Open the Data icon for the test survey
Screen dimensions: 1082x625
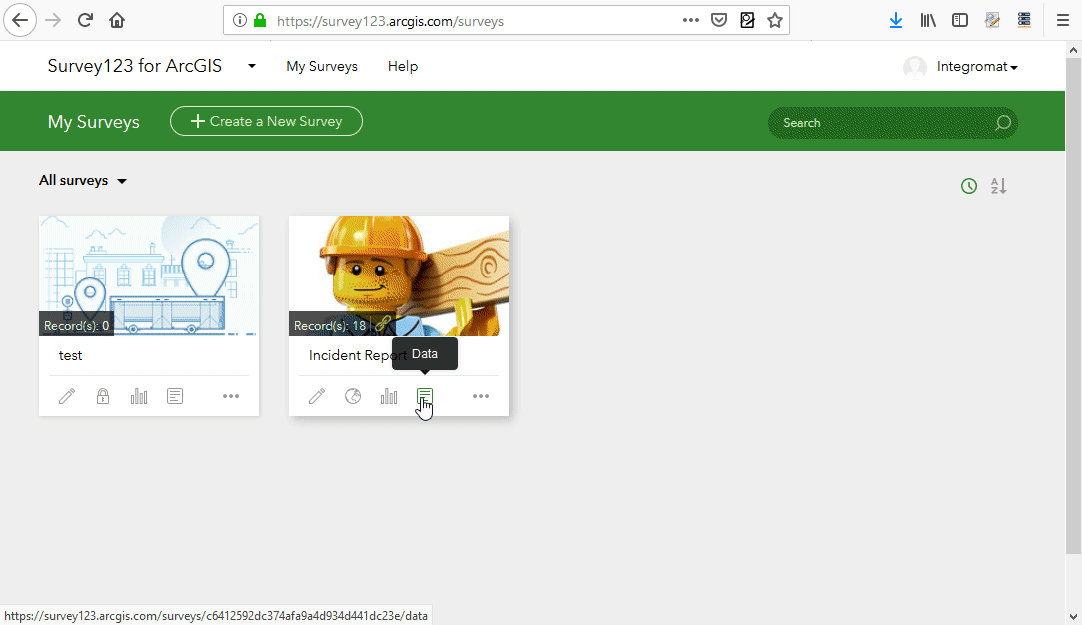(x=175, y=396)
